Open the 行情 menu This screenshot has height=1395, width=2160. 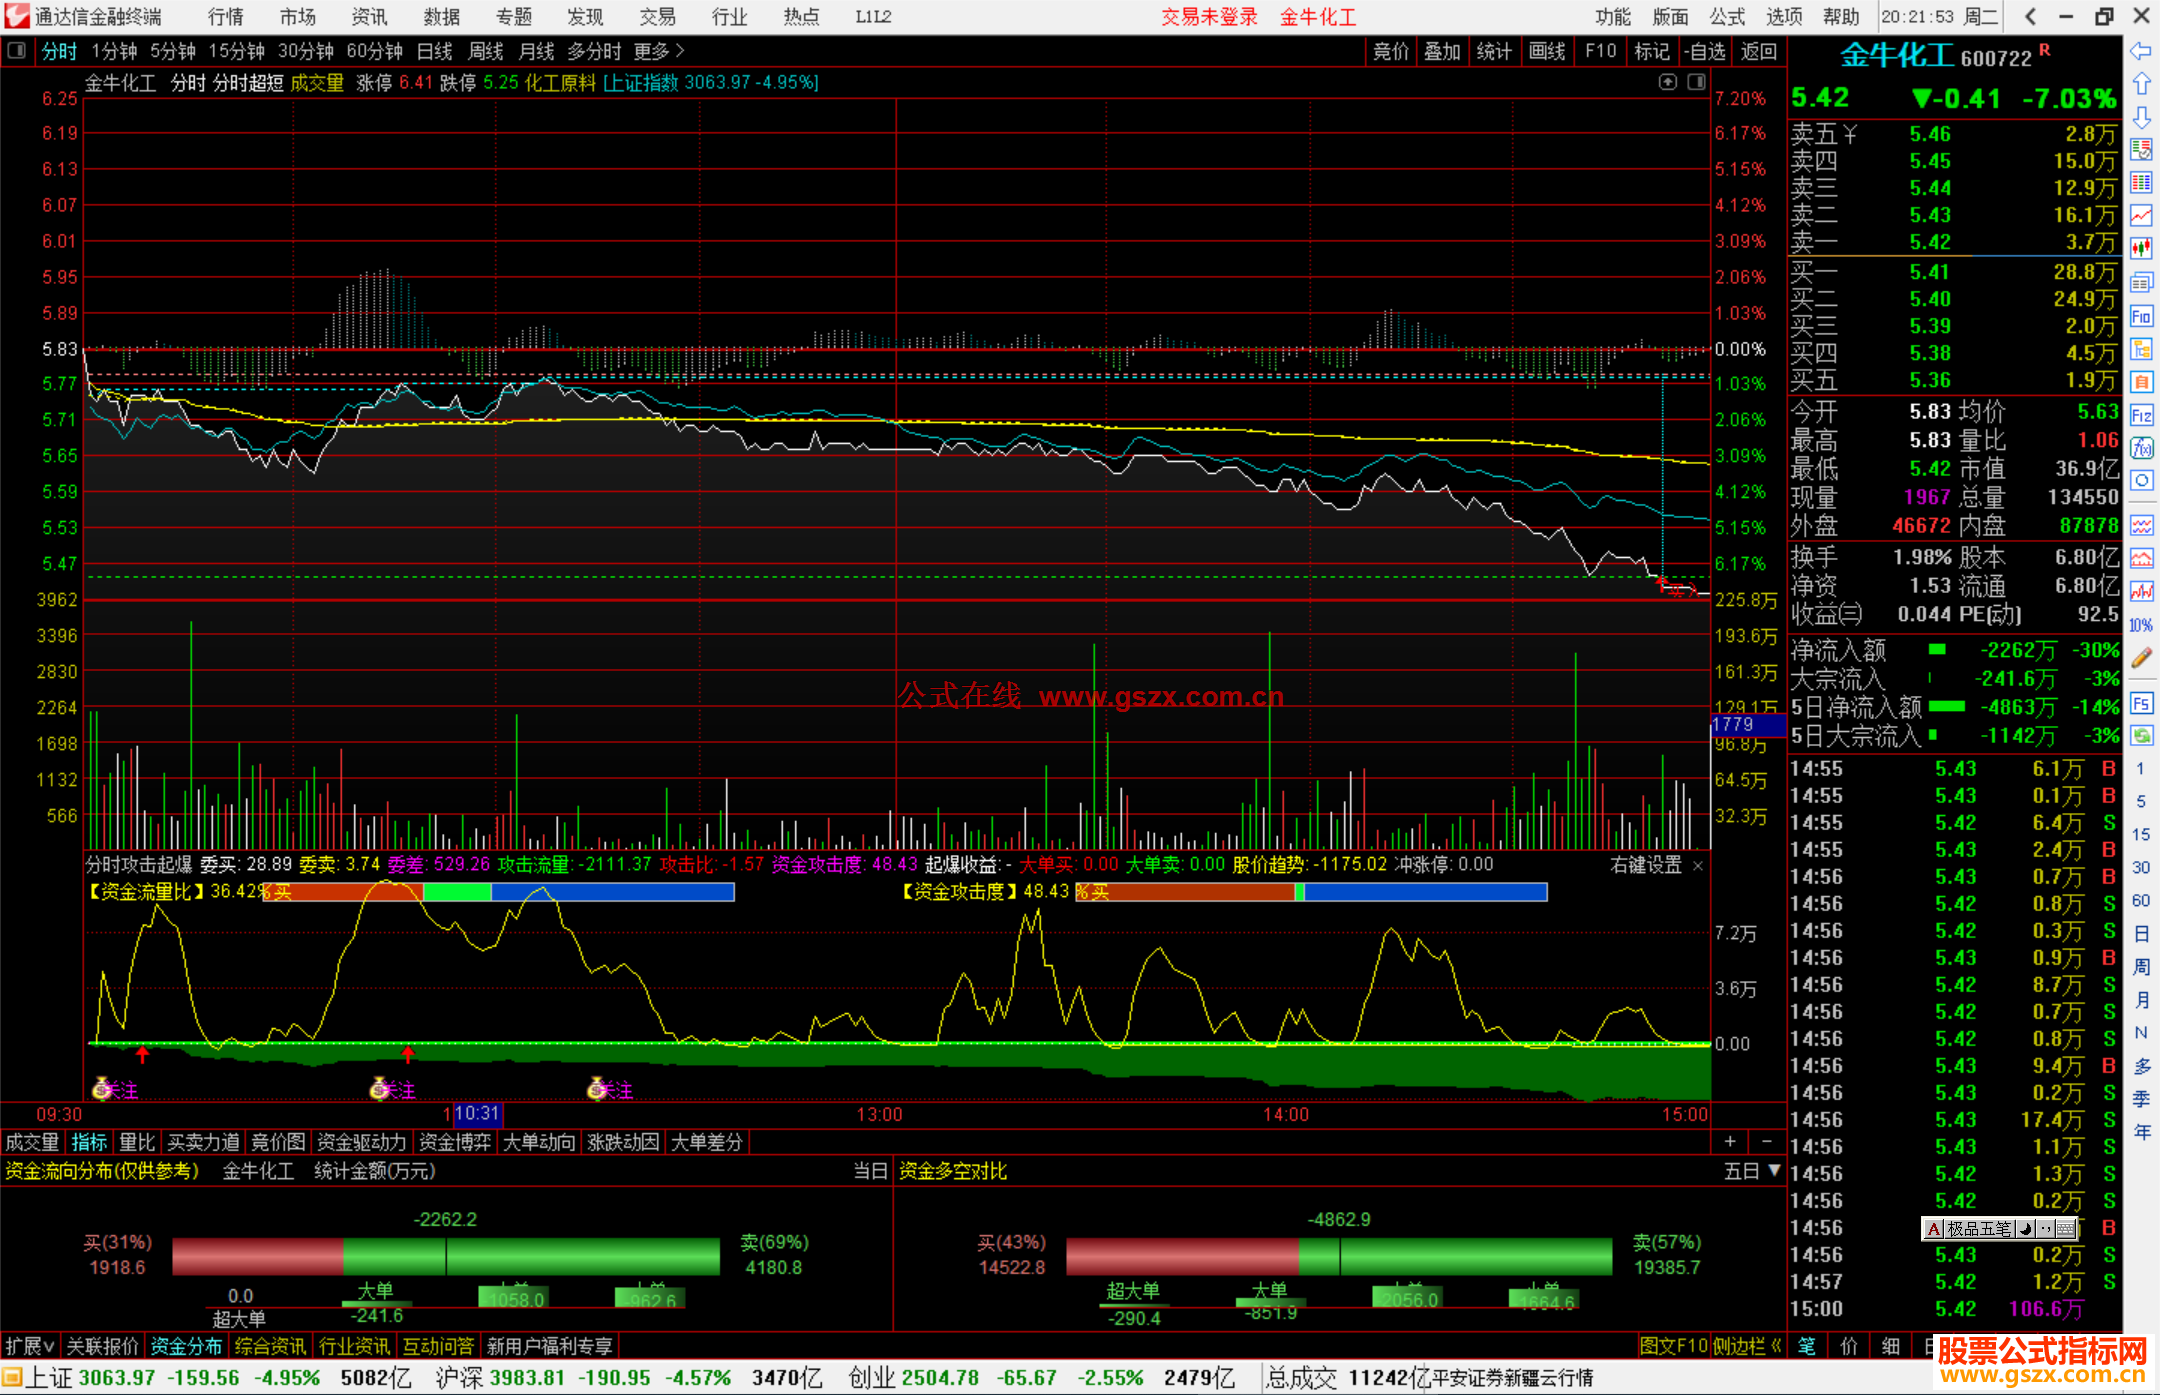point(226,16)
